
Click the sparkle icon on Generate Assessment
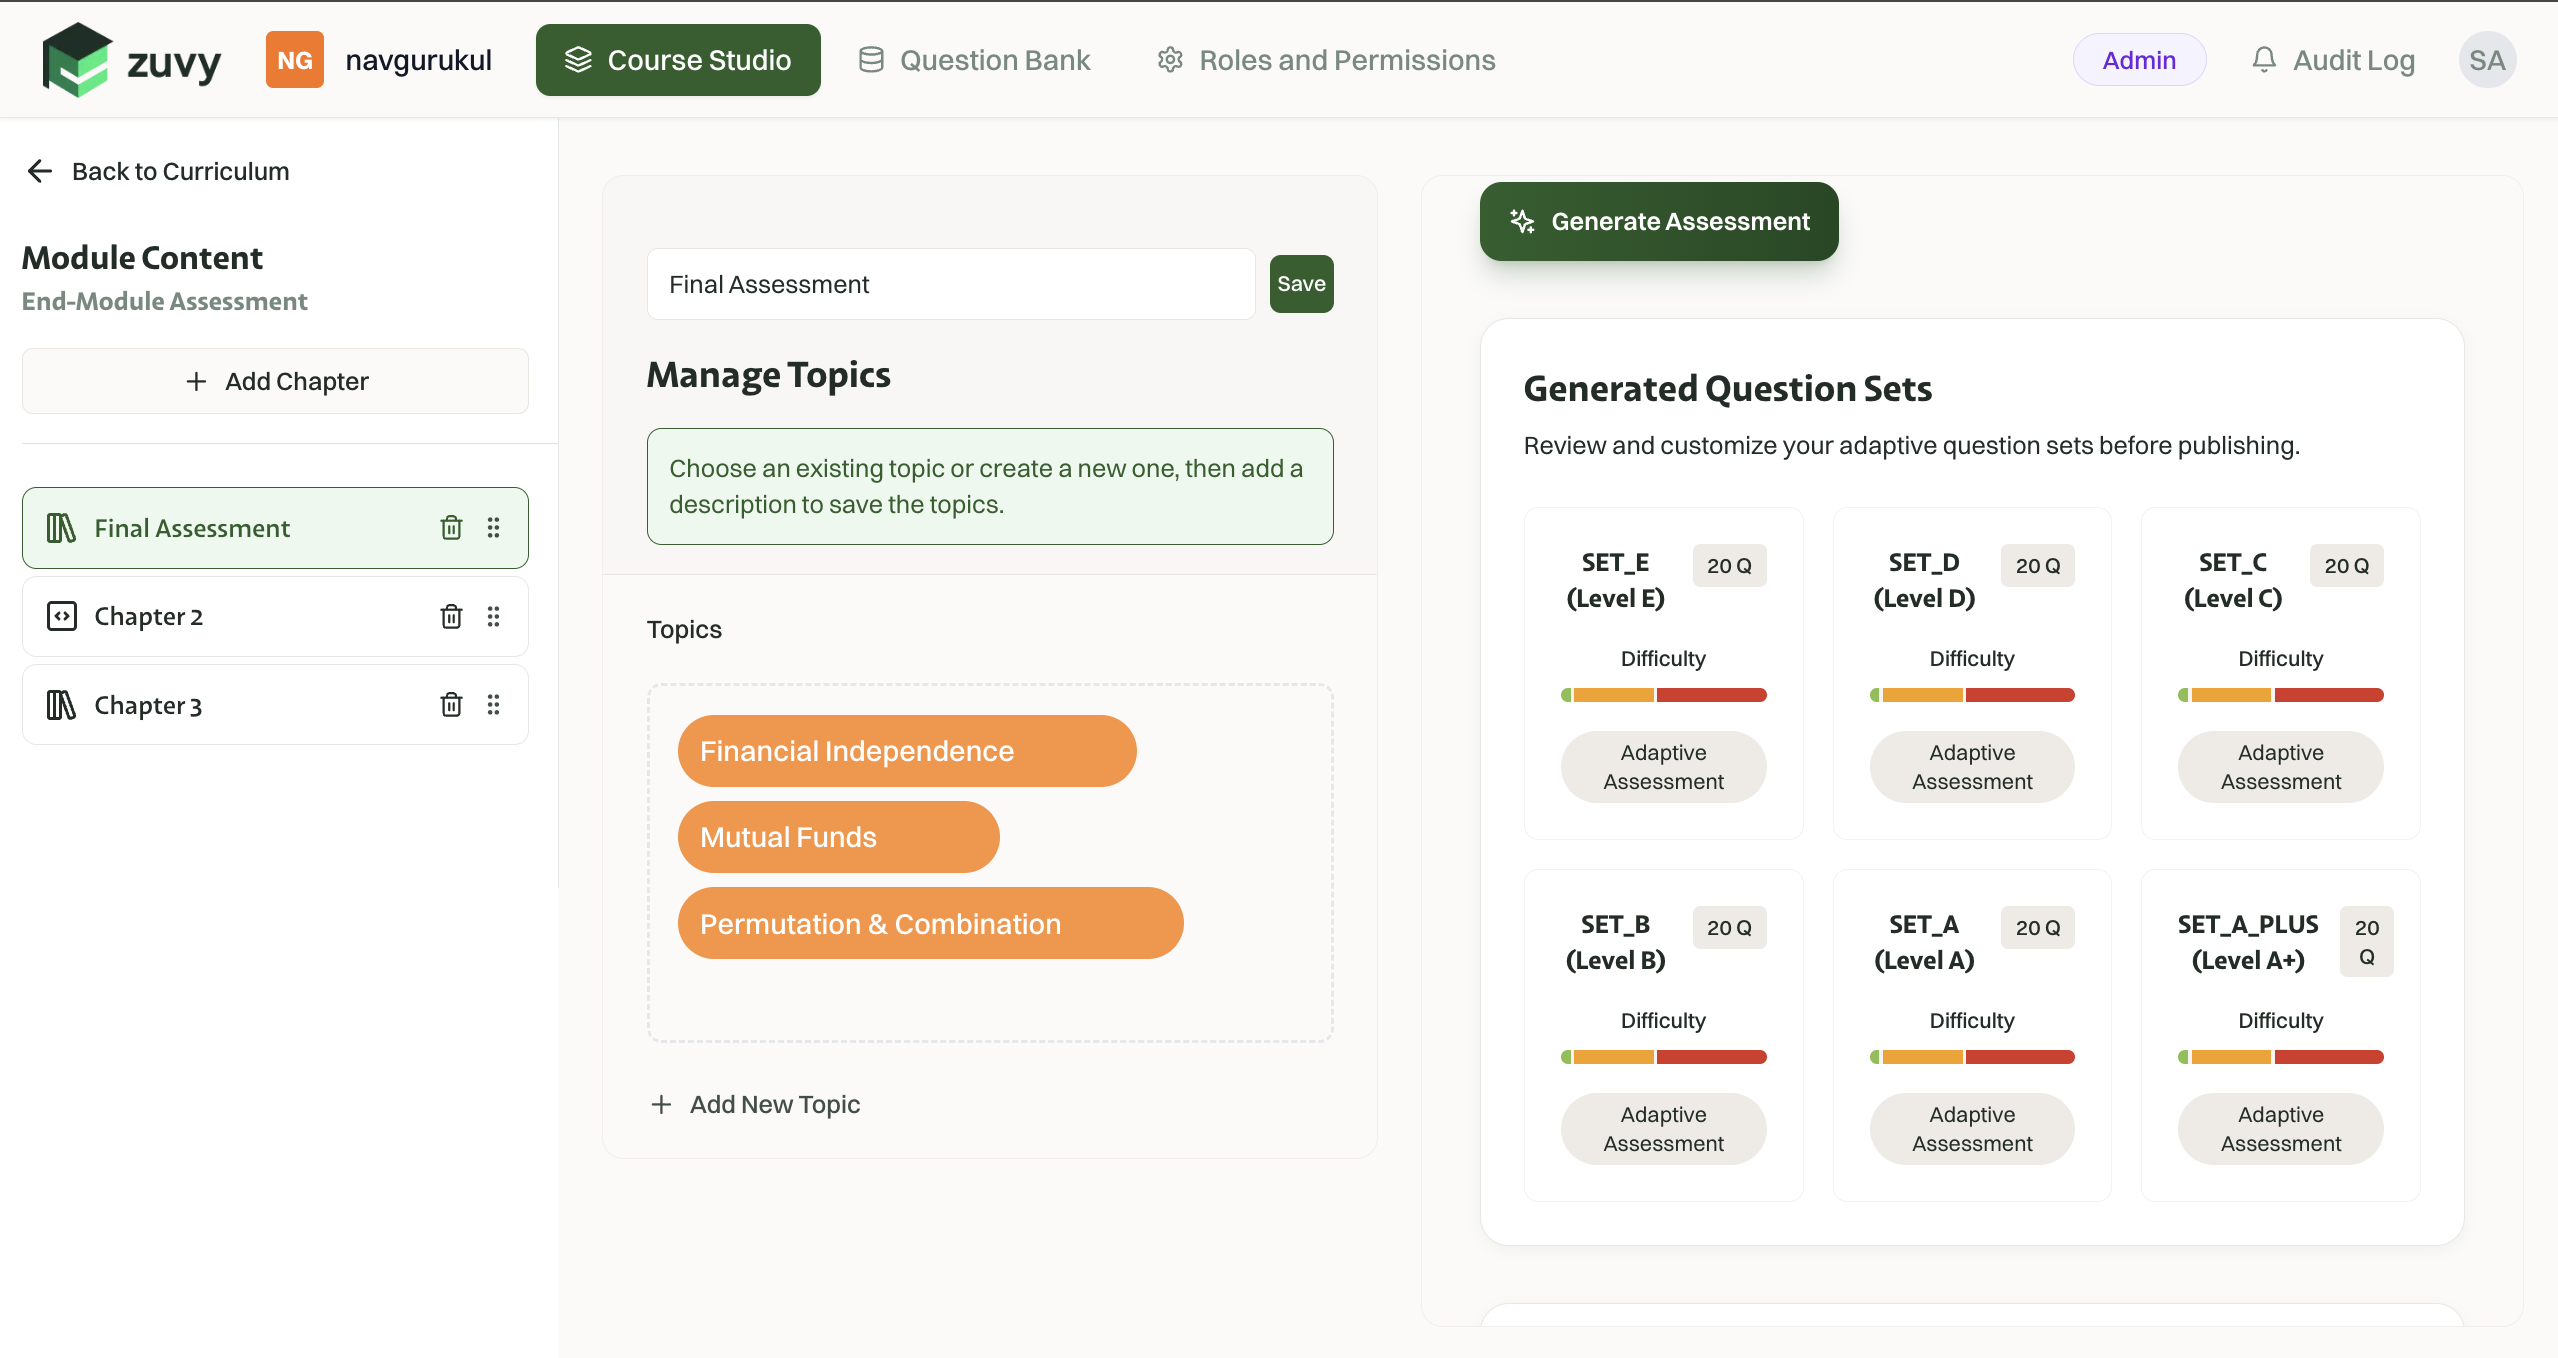1522,221
